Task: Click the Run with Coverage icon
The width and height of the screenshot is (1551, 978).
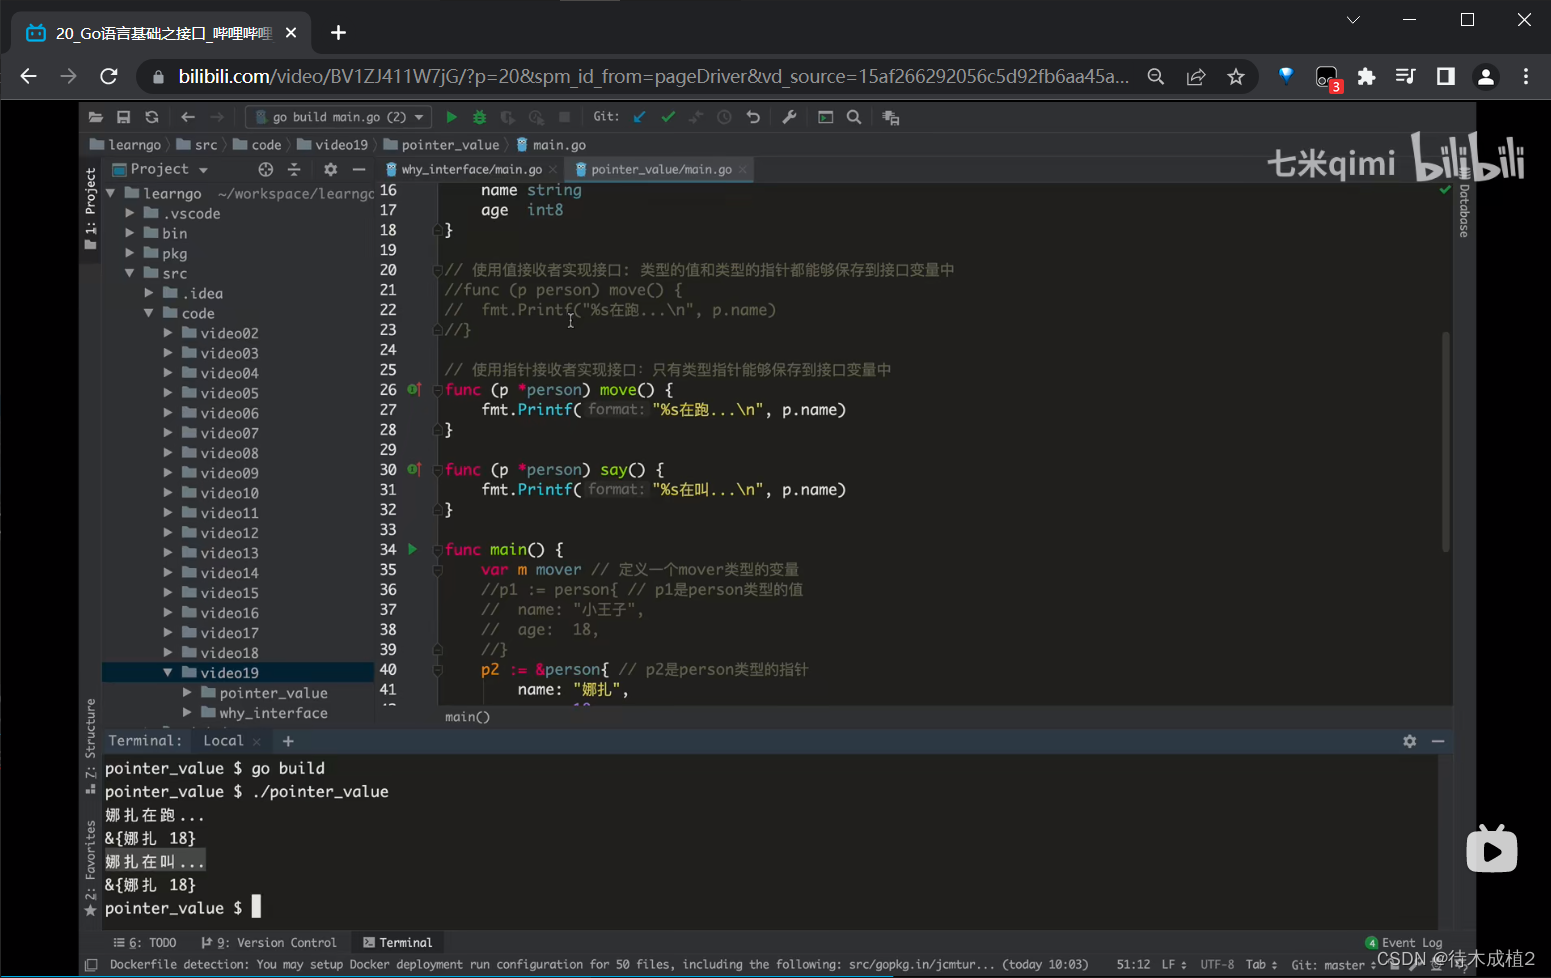Action: pos(508,117)
